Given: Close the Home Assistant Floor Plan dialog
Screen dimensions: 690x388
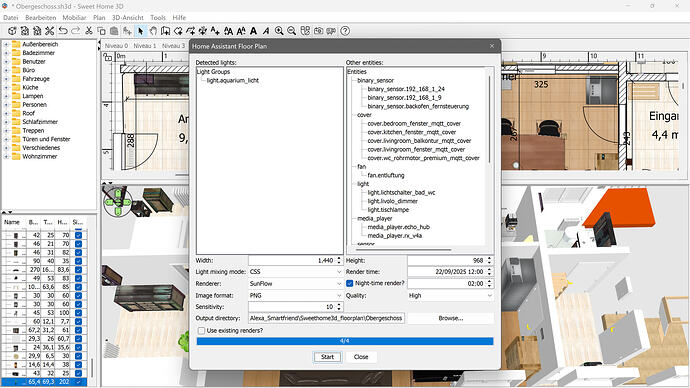Looking at the screenshot, I should click(x=492, y=46).
